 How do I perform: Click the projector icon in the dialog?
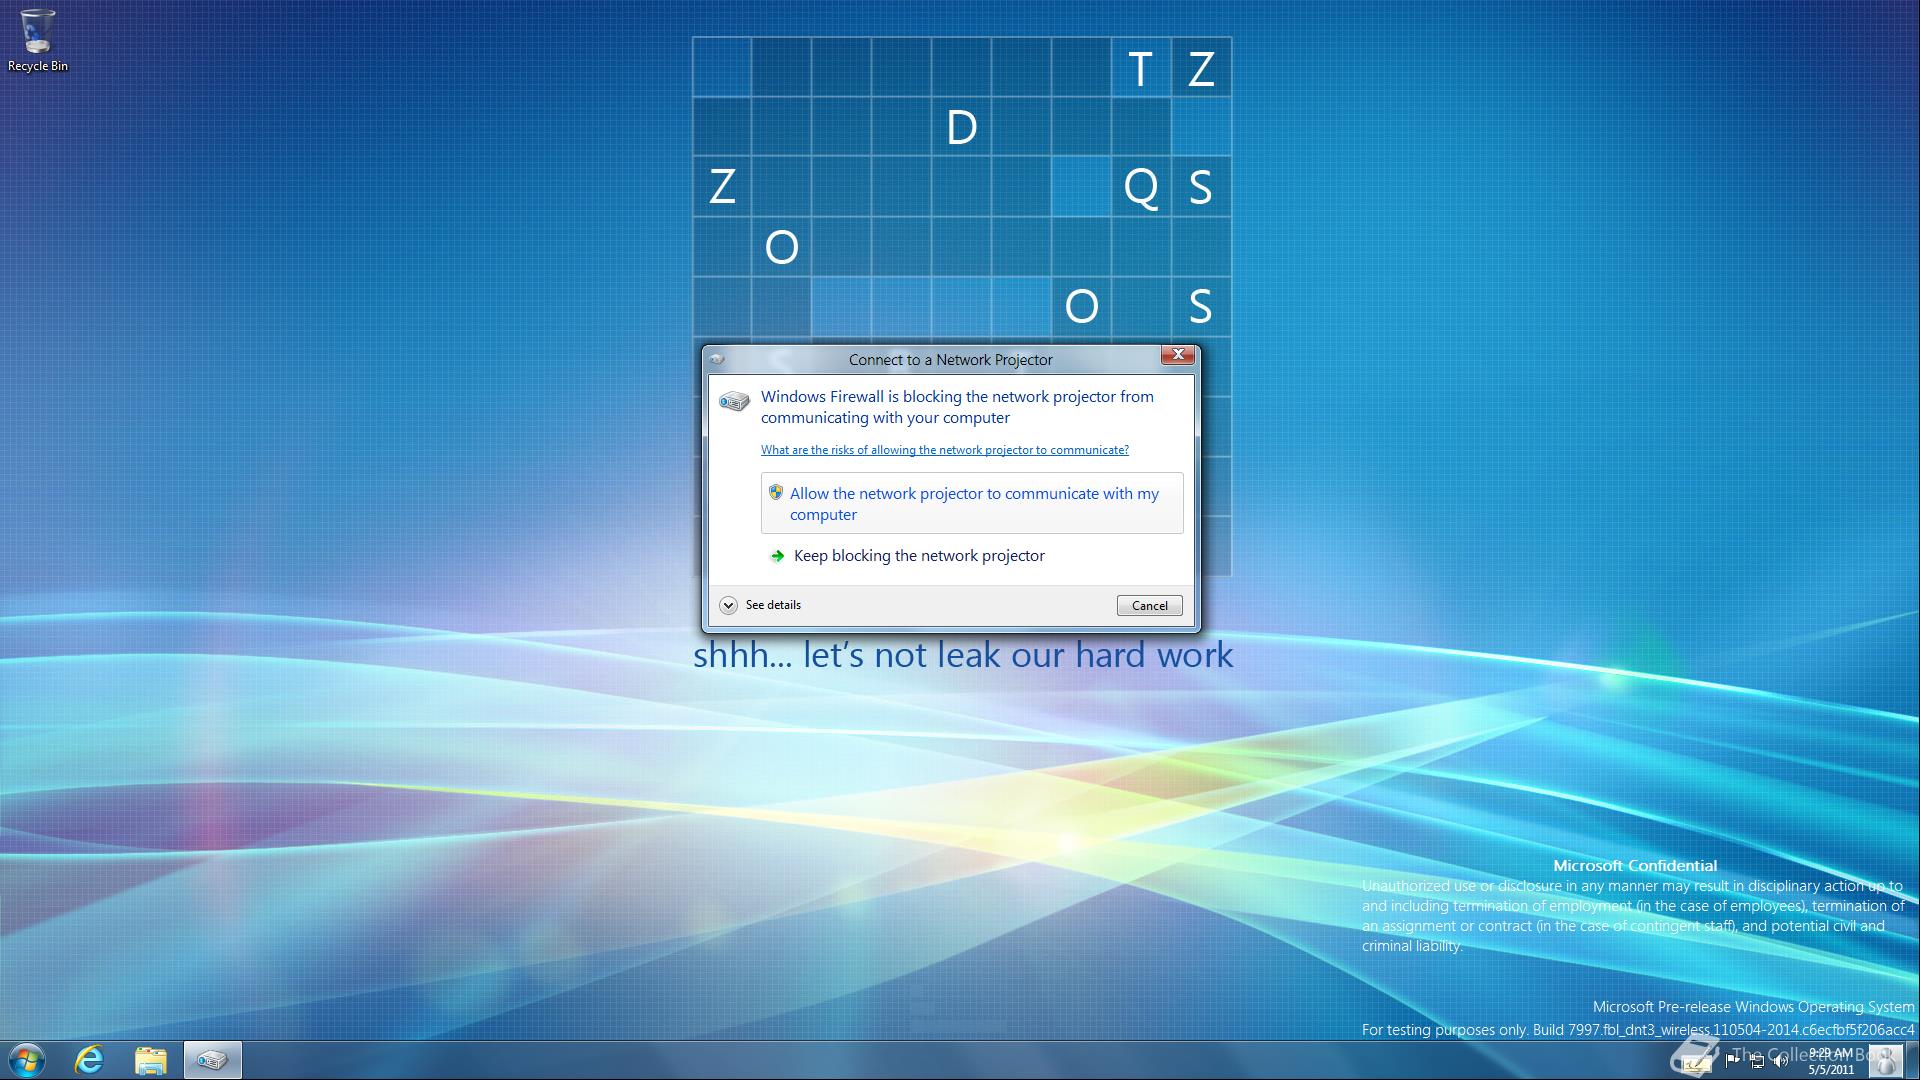click(734, 401)
